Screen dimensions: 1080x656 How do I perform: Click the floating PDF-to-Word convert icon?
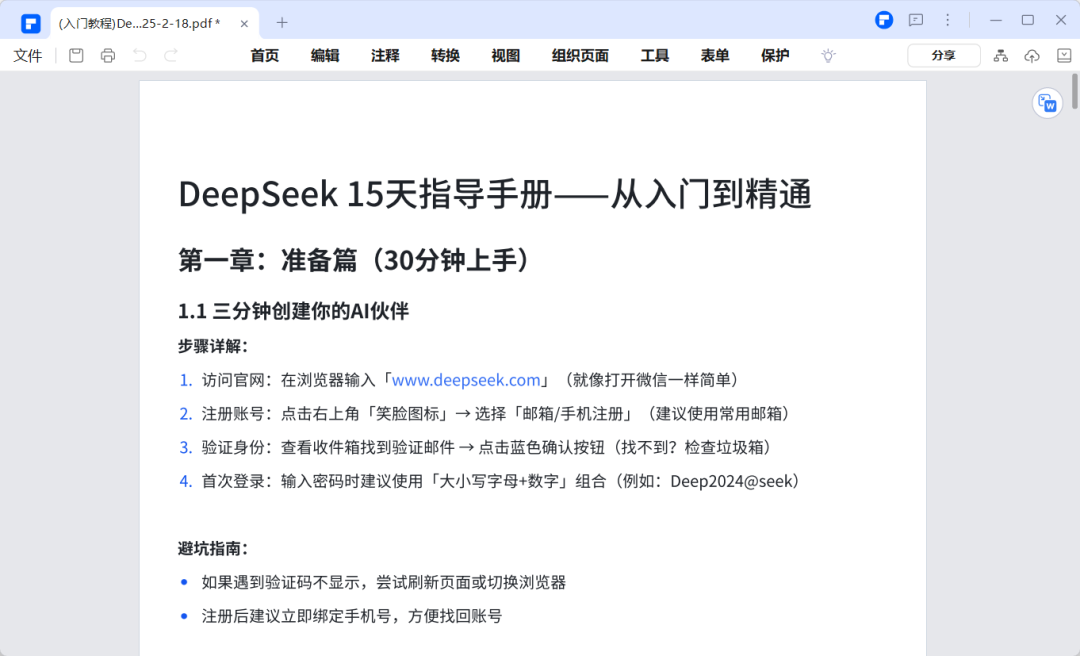[1047, 103]
